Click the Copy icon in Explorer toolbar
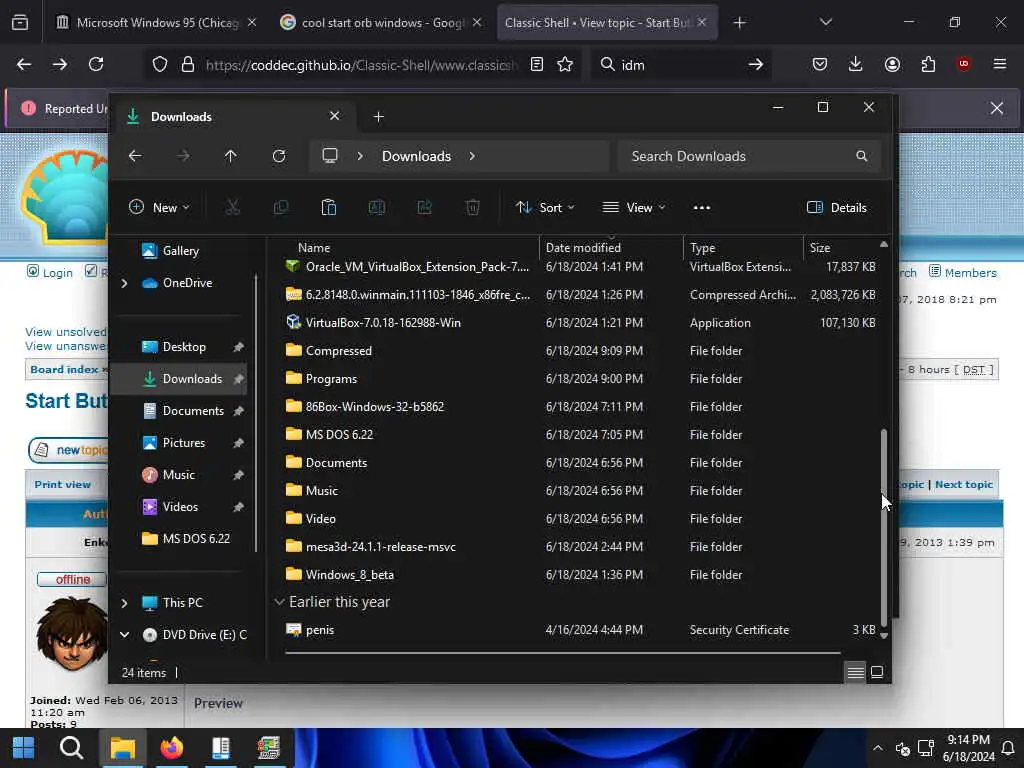1024x768 pixels. [x=281, y=208]
